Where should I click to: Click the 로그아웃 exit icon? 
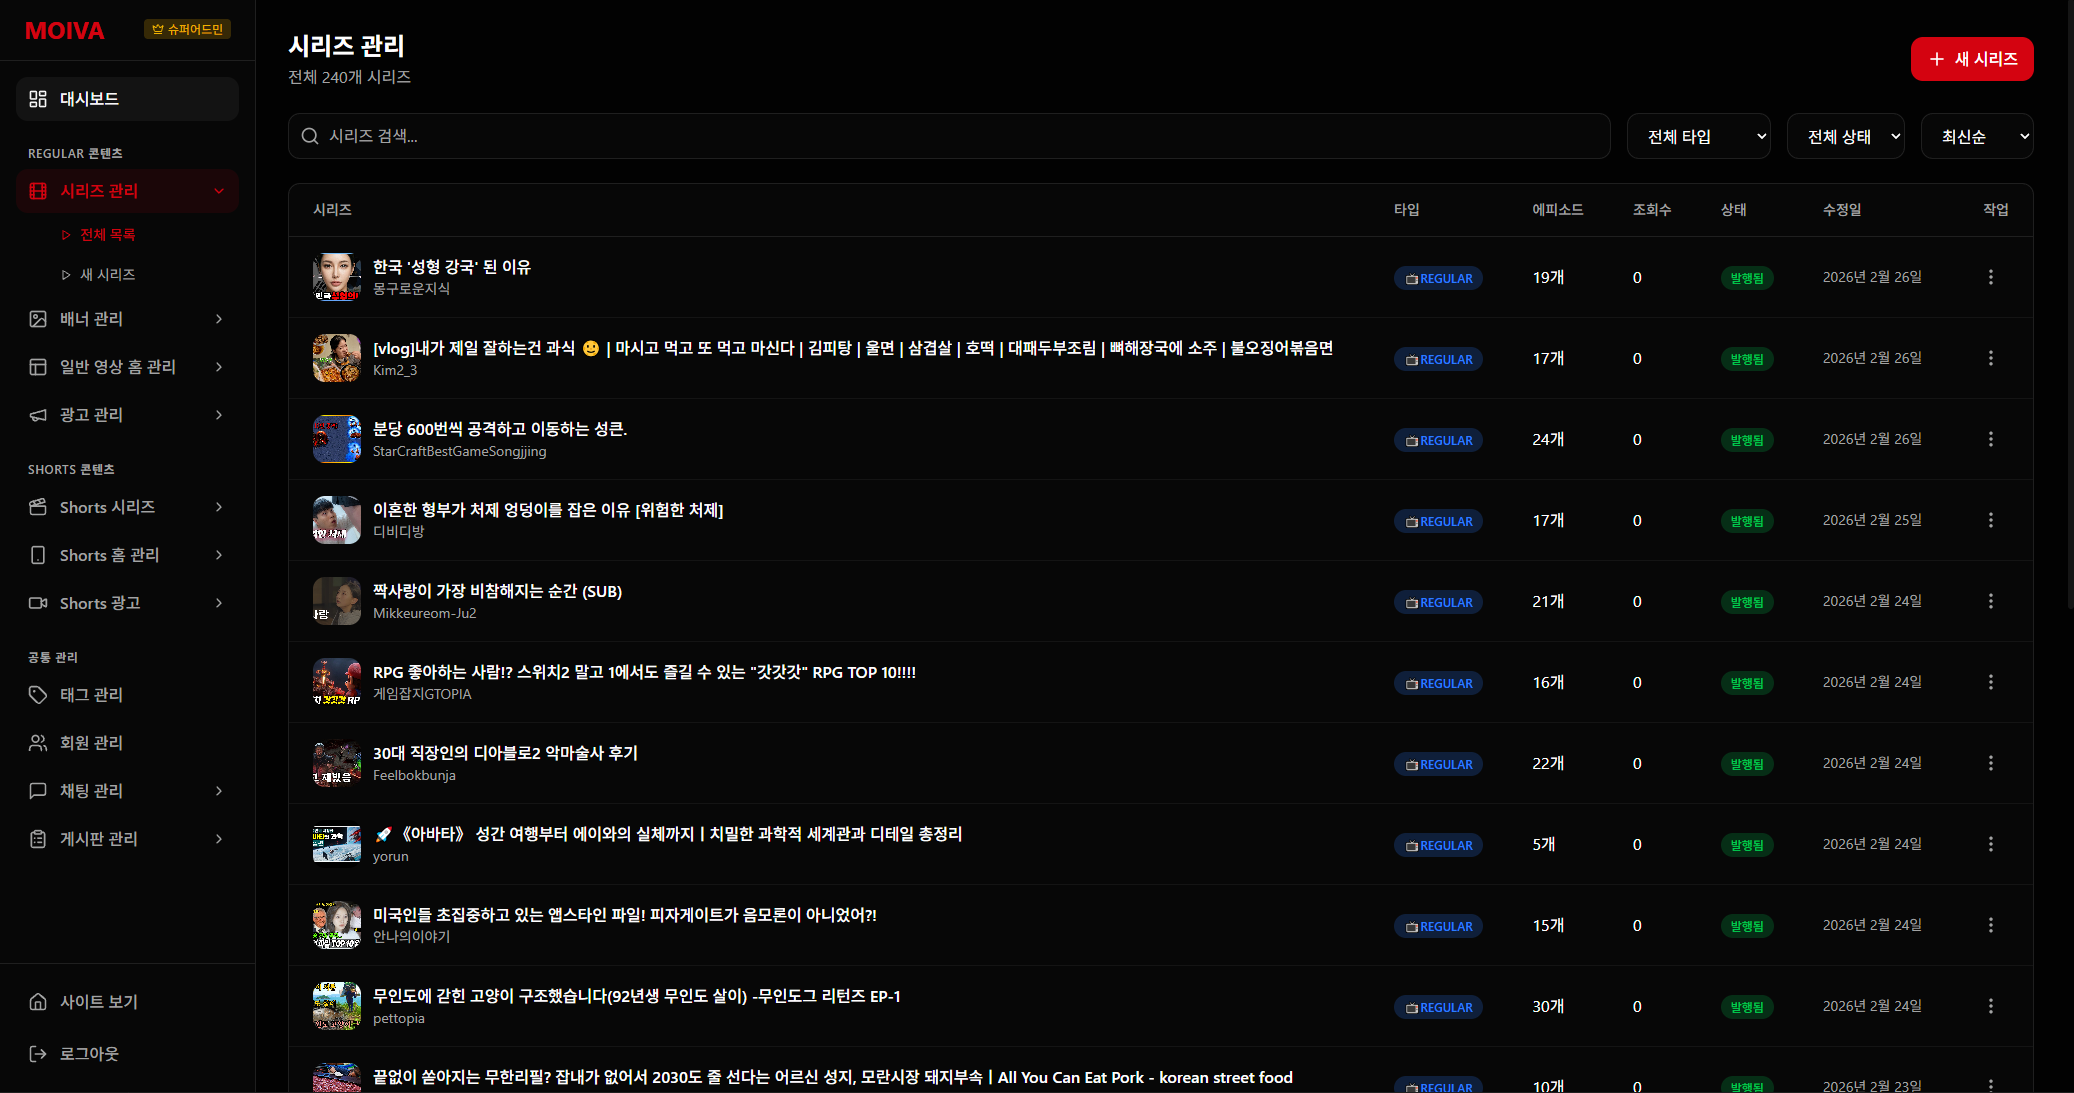[x=38, y=1054]
